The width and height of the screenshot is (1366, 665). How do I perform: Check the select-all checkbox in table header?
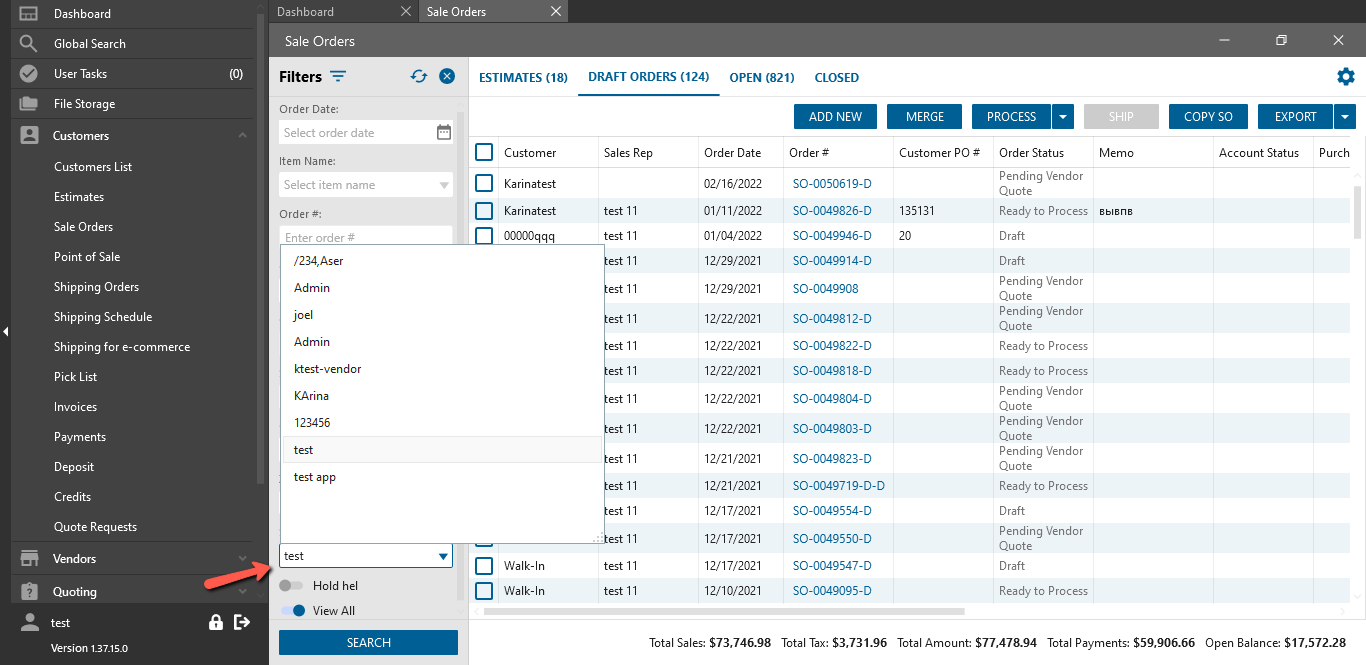[484, 152]
